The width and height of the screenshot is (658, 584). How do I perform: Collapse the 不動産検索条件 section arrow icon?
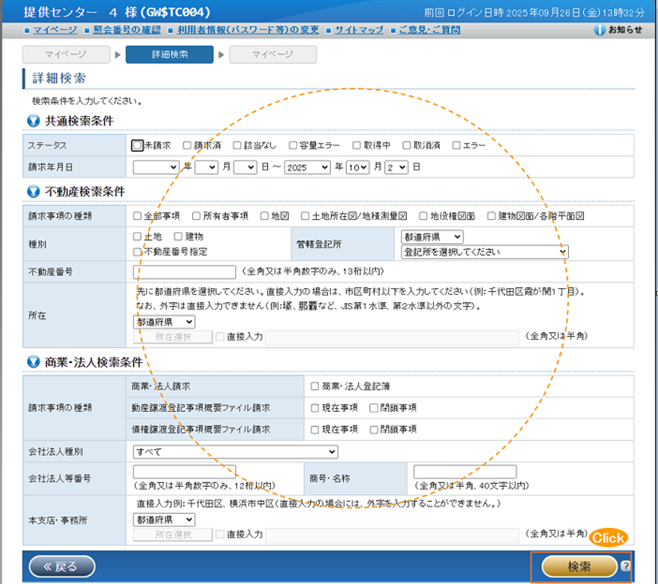(x=32, y=192)
